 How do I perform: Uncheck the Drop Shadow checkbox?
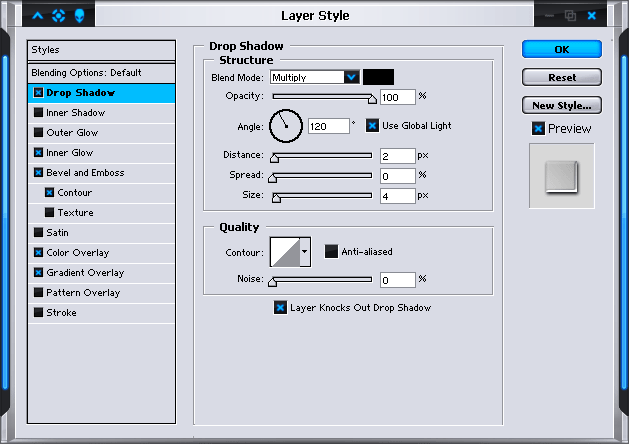coord(38,93)
